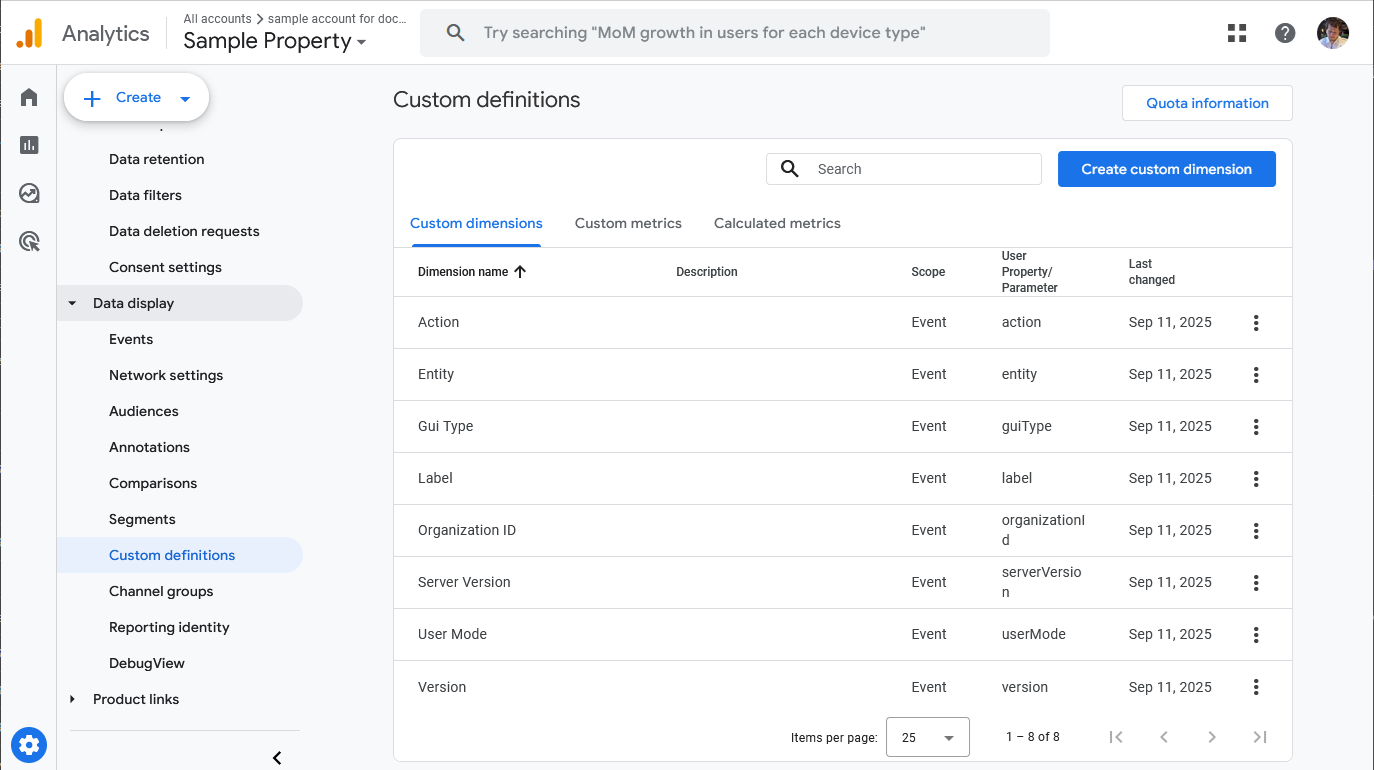The width and height of the screenshot is (1374, 770).
Task: Click the Action dimension name
Action: [438, 322]
